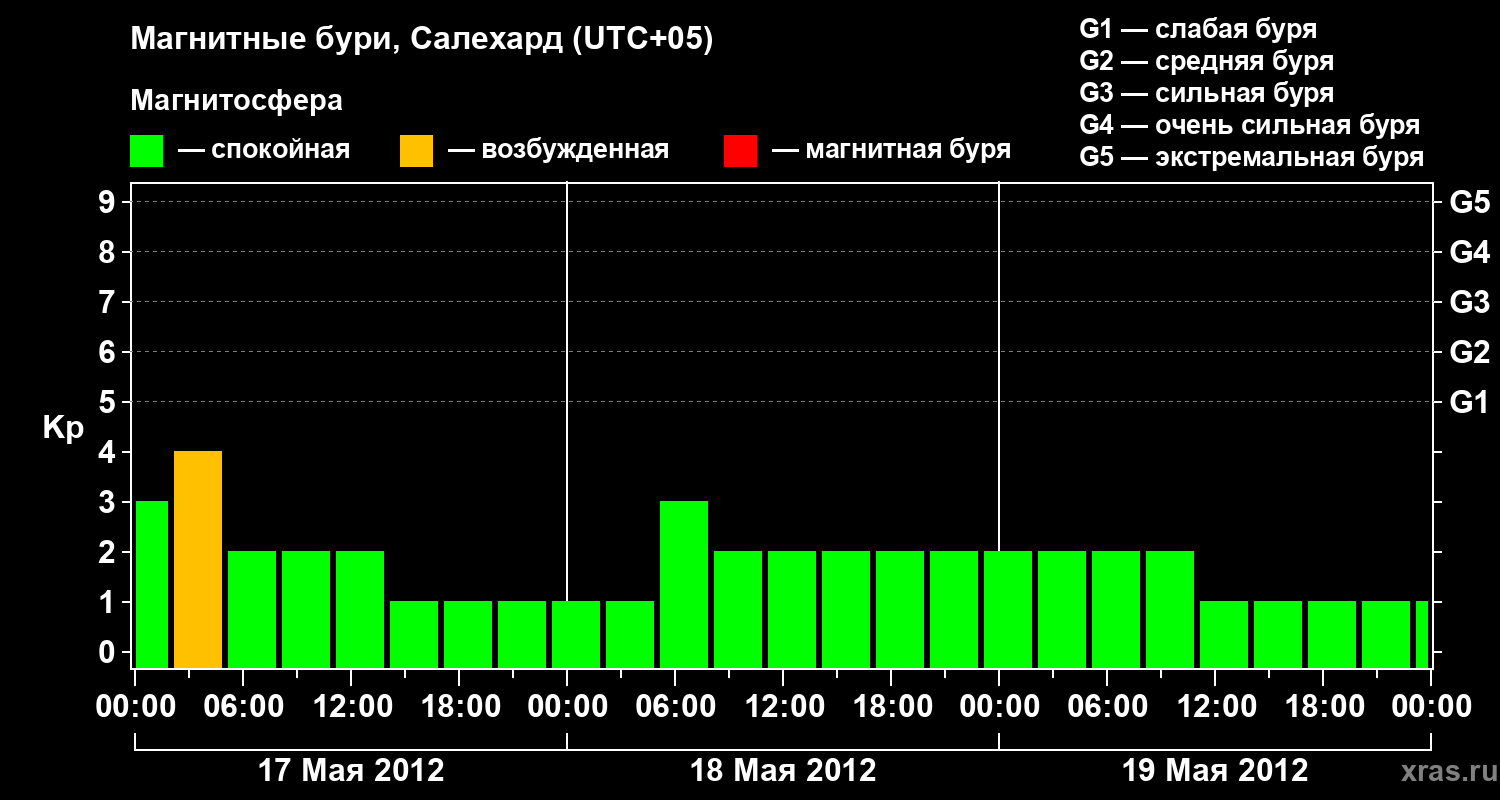This screenshot has height=800, width=1500.
Task: Select the Kp 3 bar at 06:00 on 18 Мая
Action: 684,585
